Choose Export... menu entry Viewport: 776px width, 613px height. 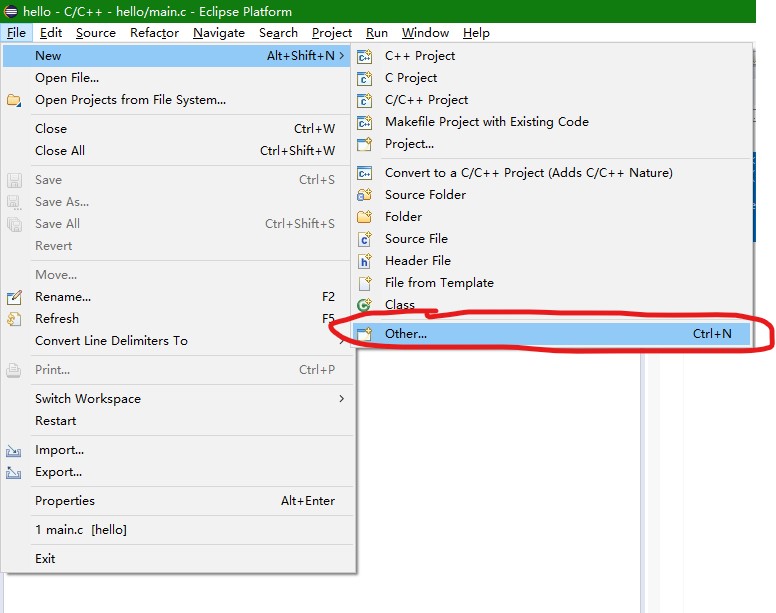[x=178, y=472]
